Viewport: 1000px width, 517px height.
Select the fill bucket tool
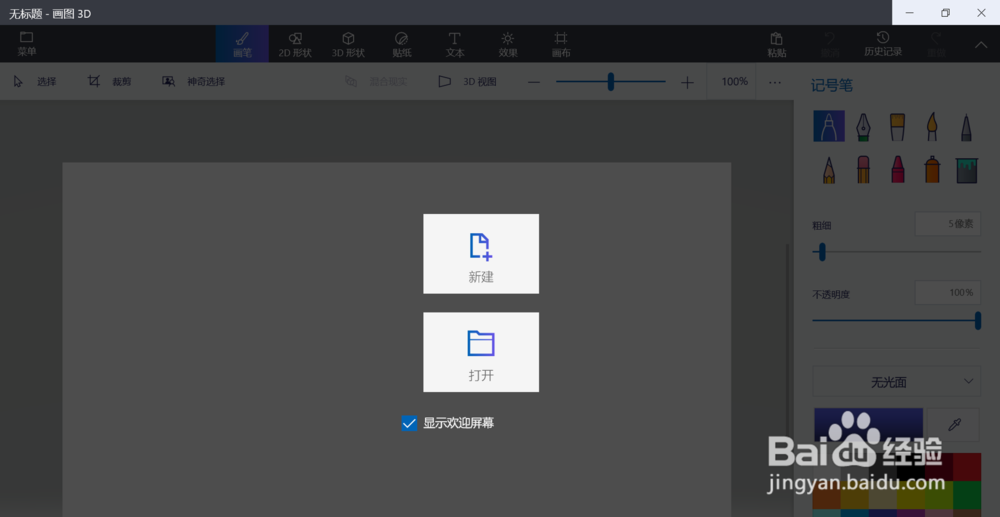tap(967, 170)
